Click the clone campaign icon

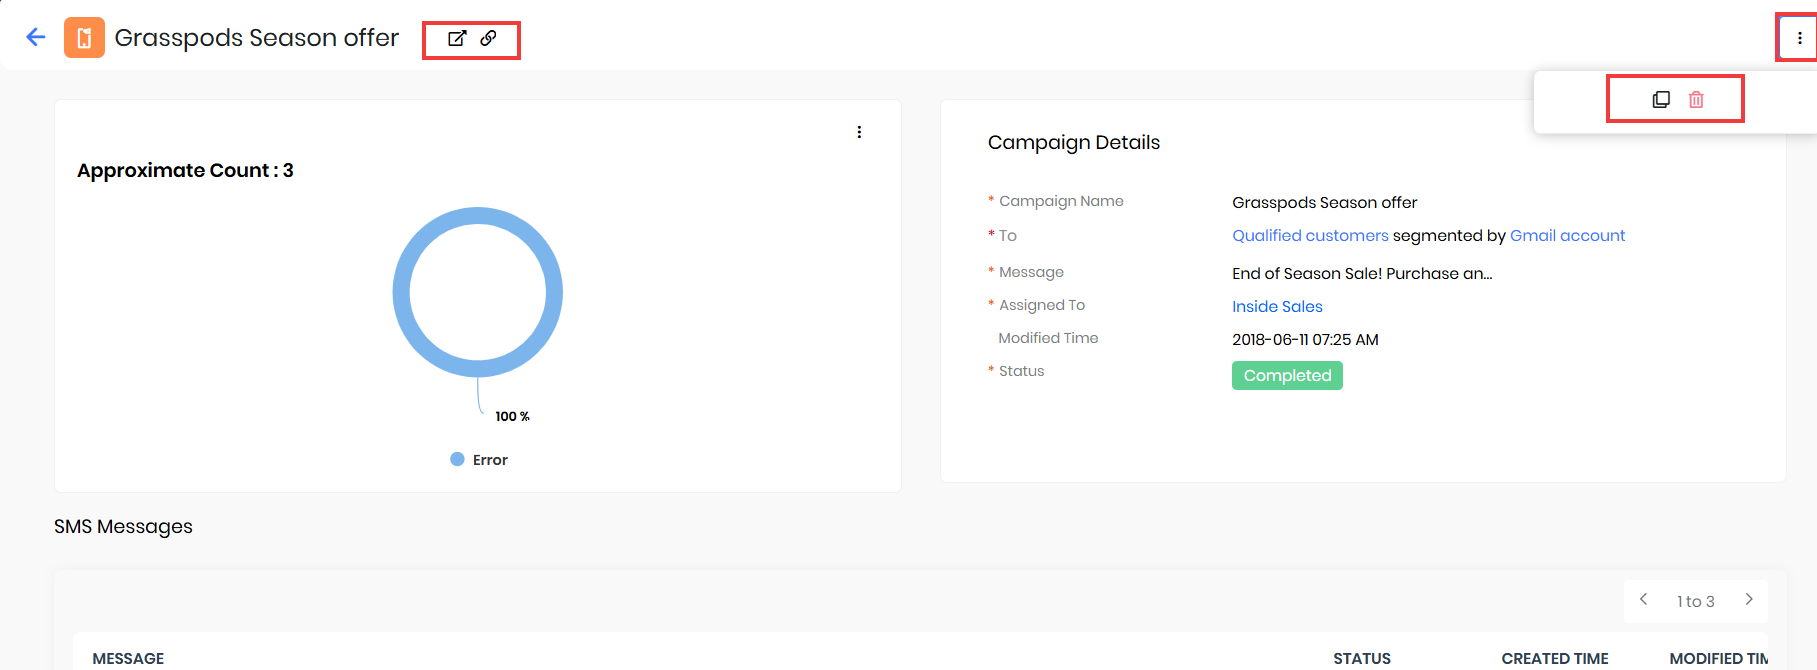click(1661, 99)
